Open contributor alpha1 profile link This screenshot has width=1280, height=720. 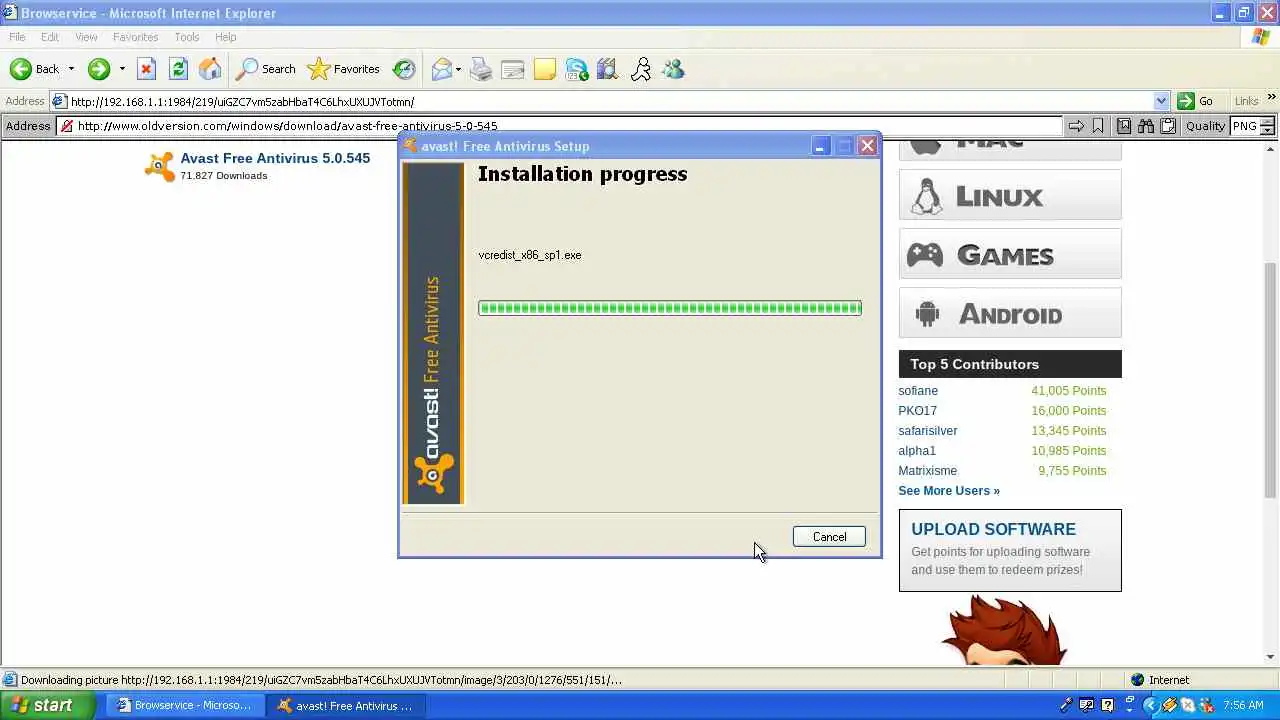pyautogui.click(x=917, y=451)
